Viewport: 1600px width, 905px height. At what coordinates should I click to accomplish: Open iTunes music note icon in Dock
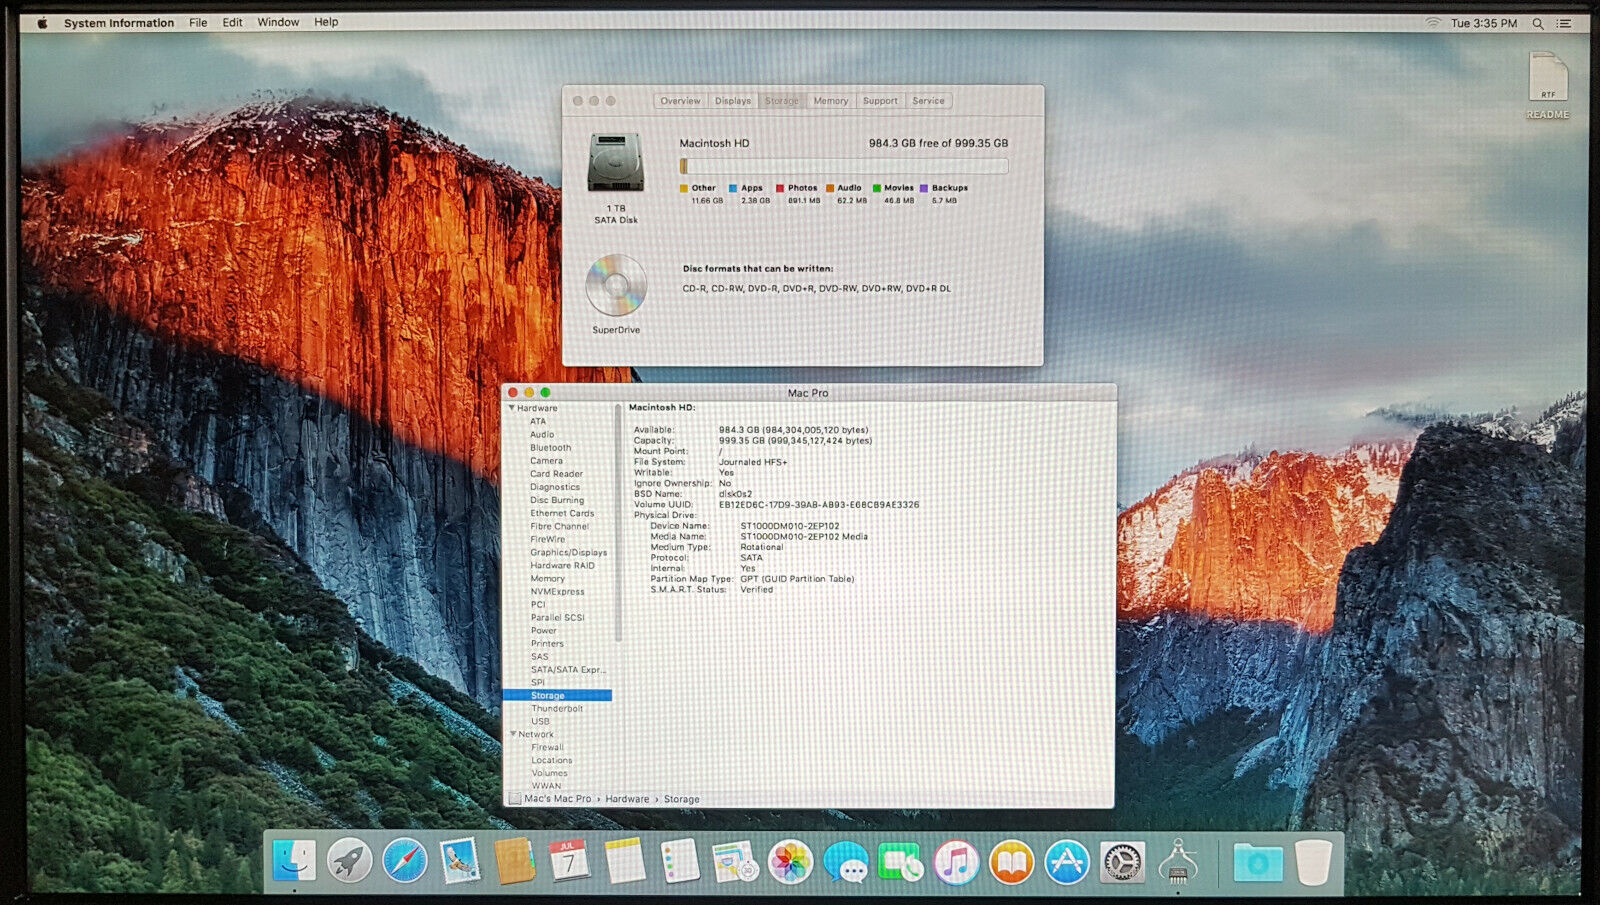pos(956,861)
